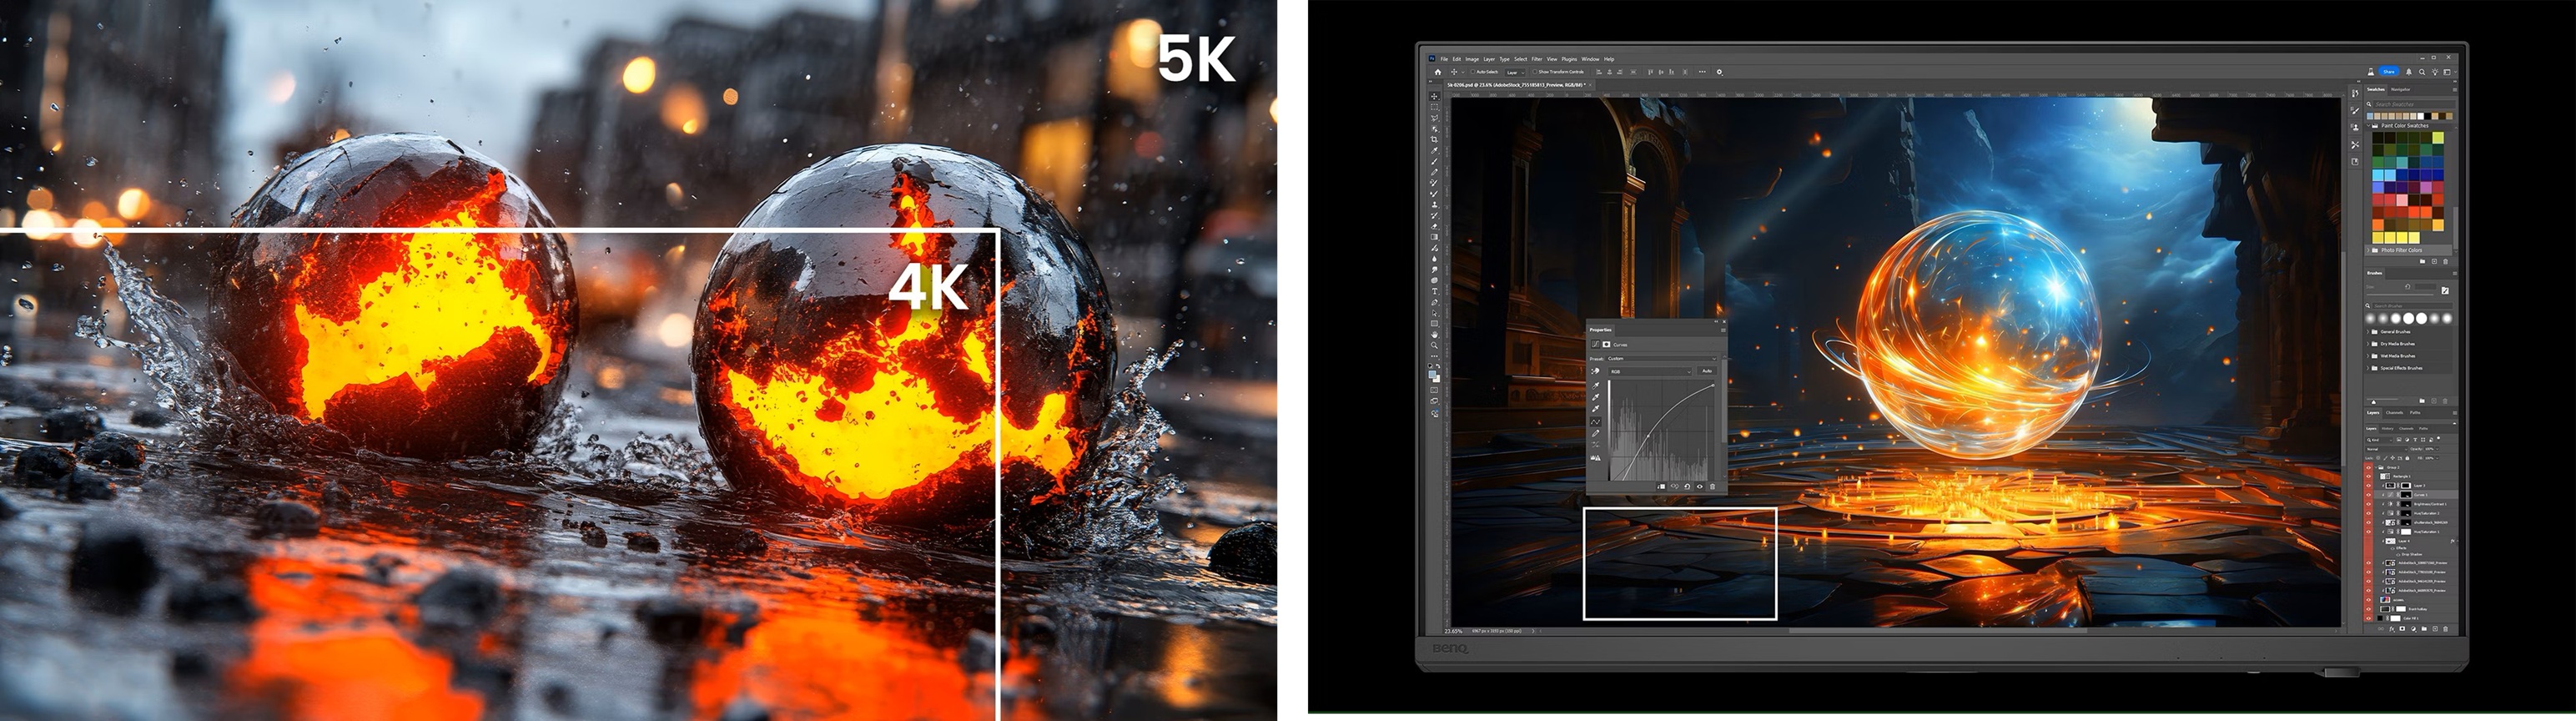Image resolution: width=2576 pixels, height=721 pixels.
Task: Open the Swatches panel menu icon
Action: point(2455,90)
